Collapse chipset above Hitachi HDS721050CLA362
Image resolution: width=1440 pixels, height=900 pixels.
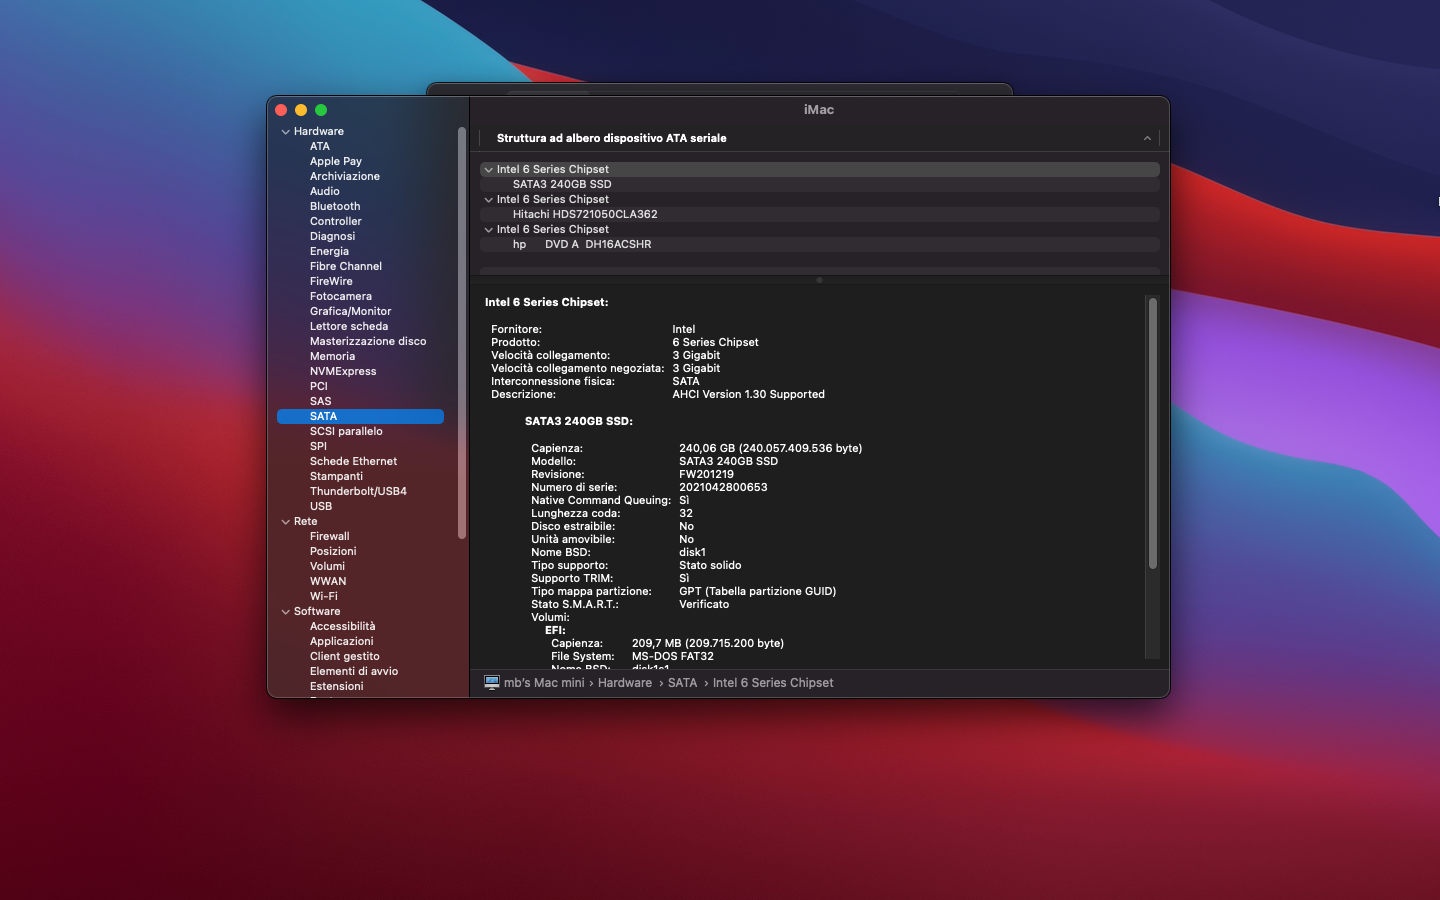489,200
